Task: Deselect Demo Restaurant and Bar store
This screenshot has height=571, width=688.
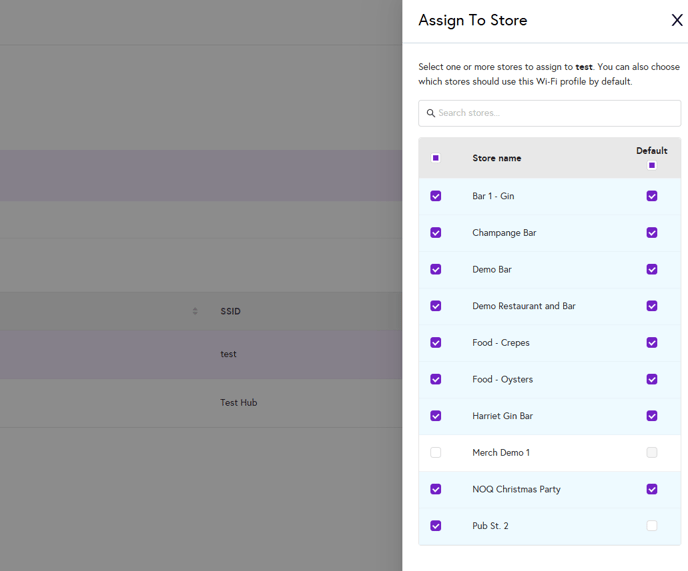Action: coord(436,306)
